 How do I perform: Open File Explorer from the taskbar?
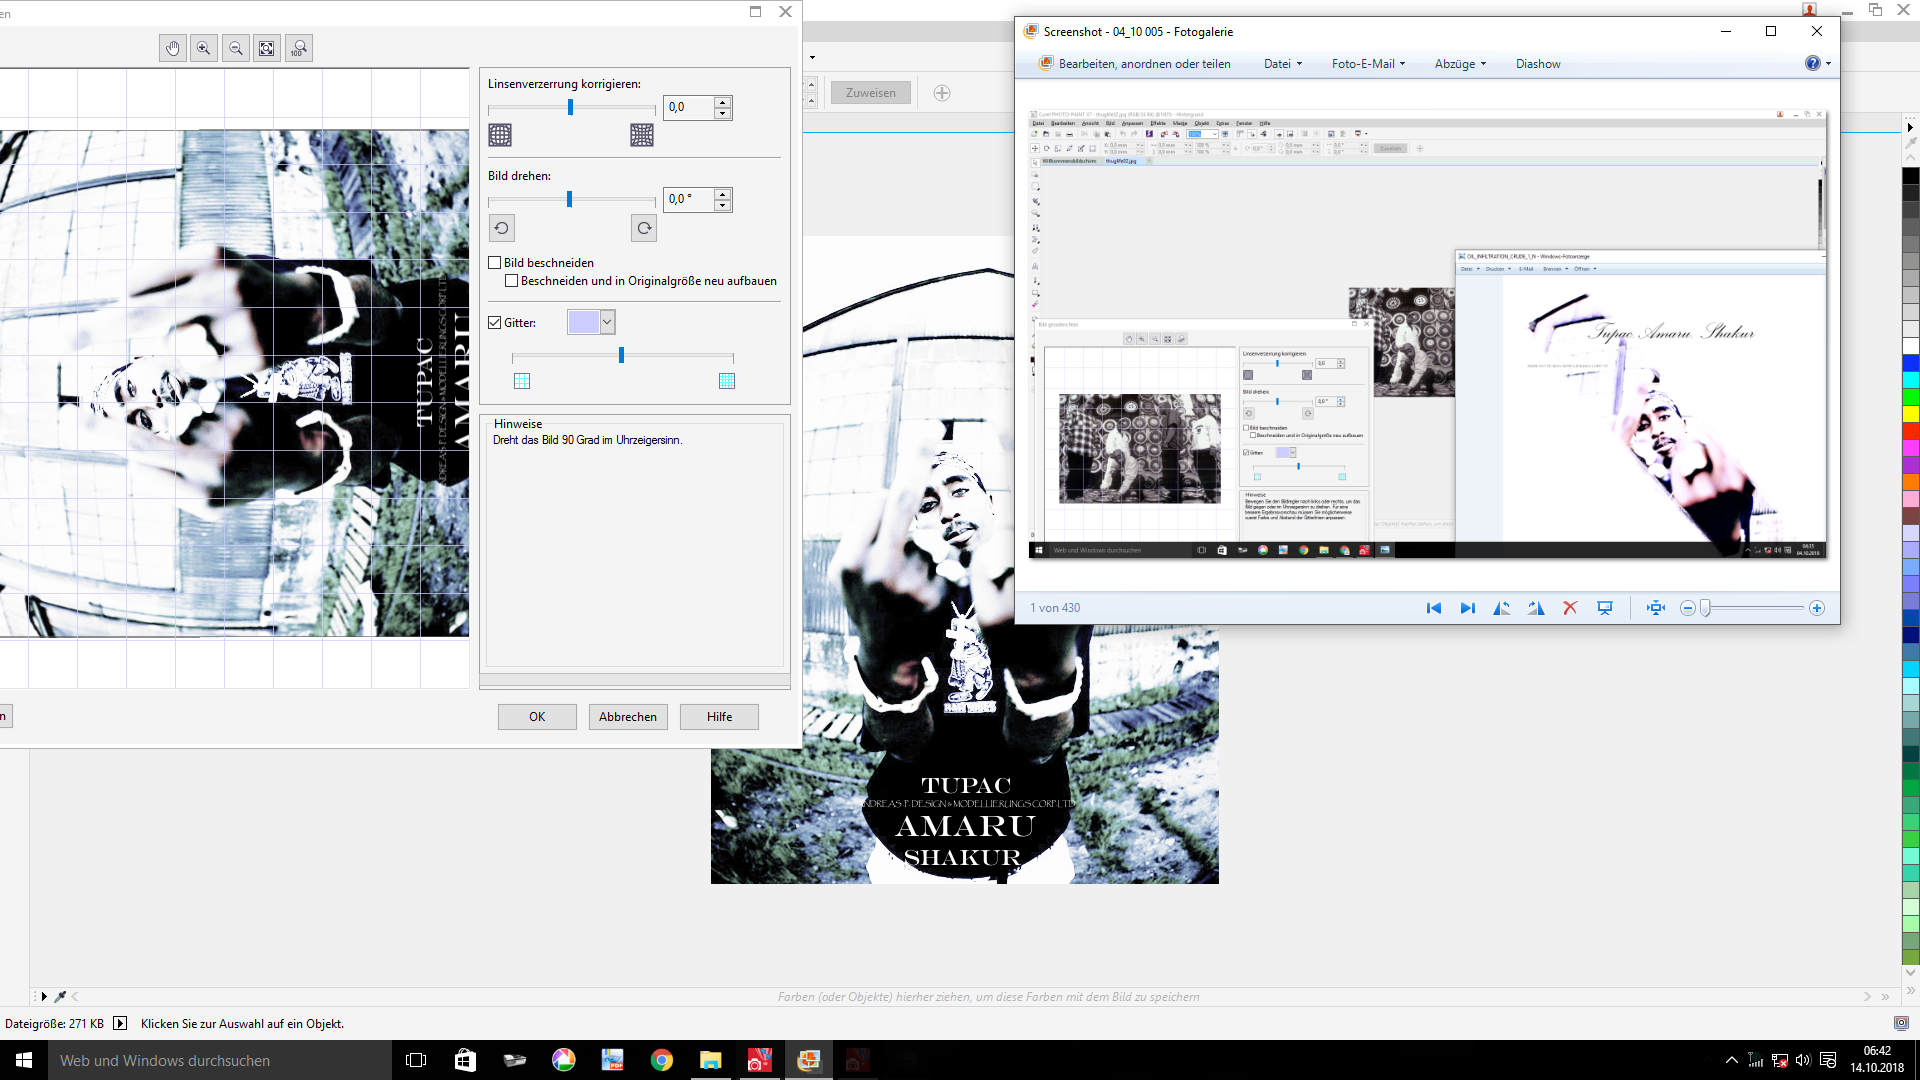[710, 1060]
